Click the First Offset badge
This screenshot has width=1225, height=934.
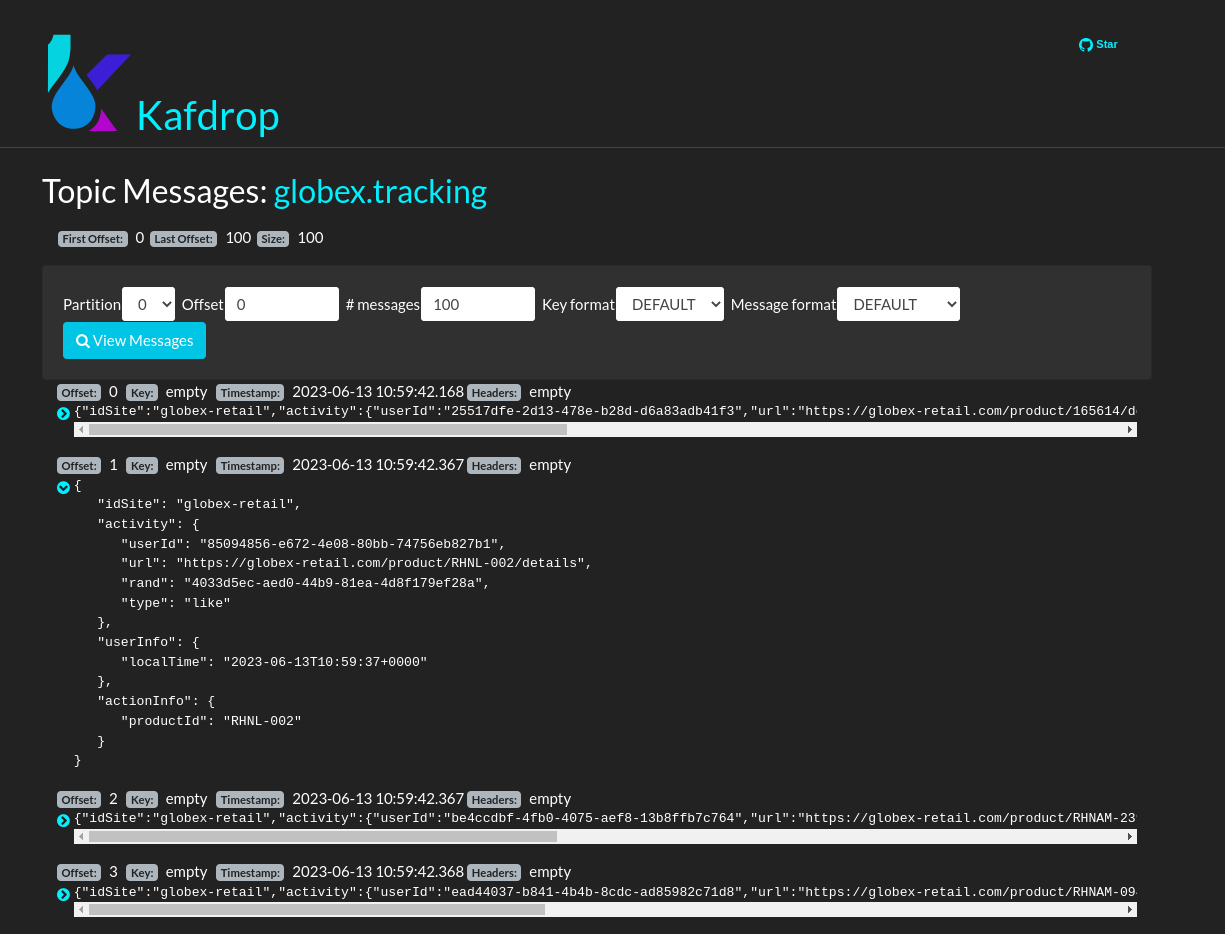pos(93,239)
